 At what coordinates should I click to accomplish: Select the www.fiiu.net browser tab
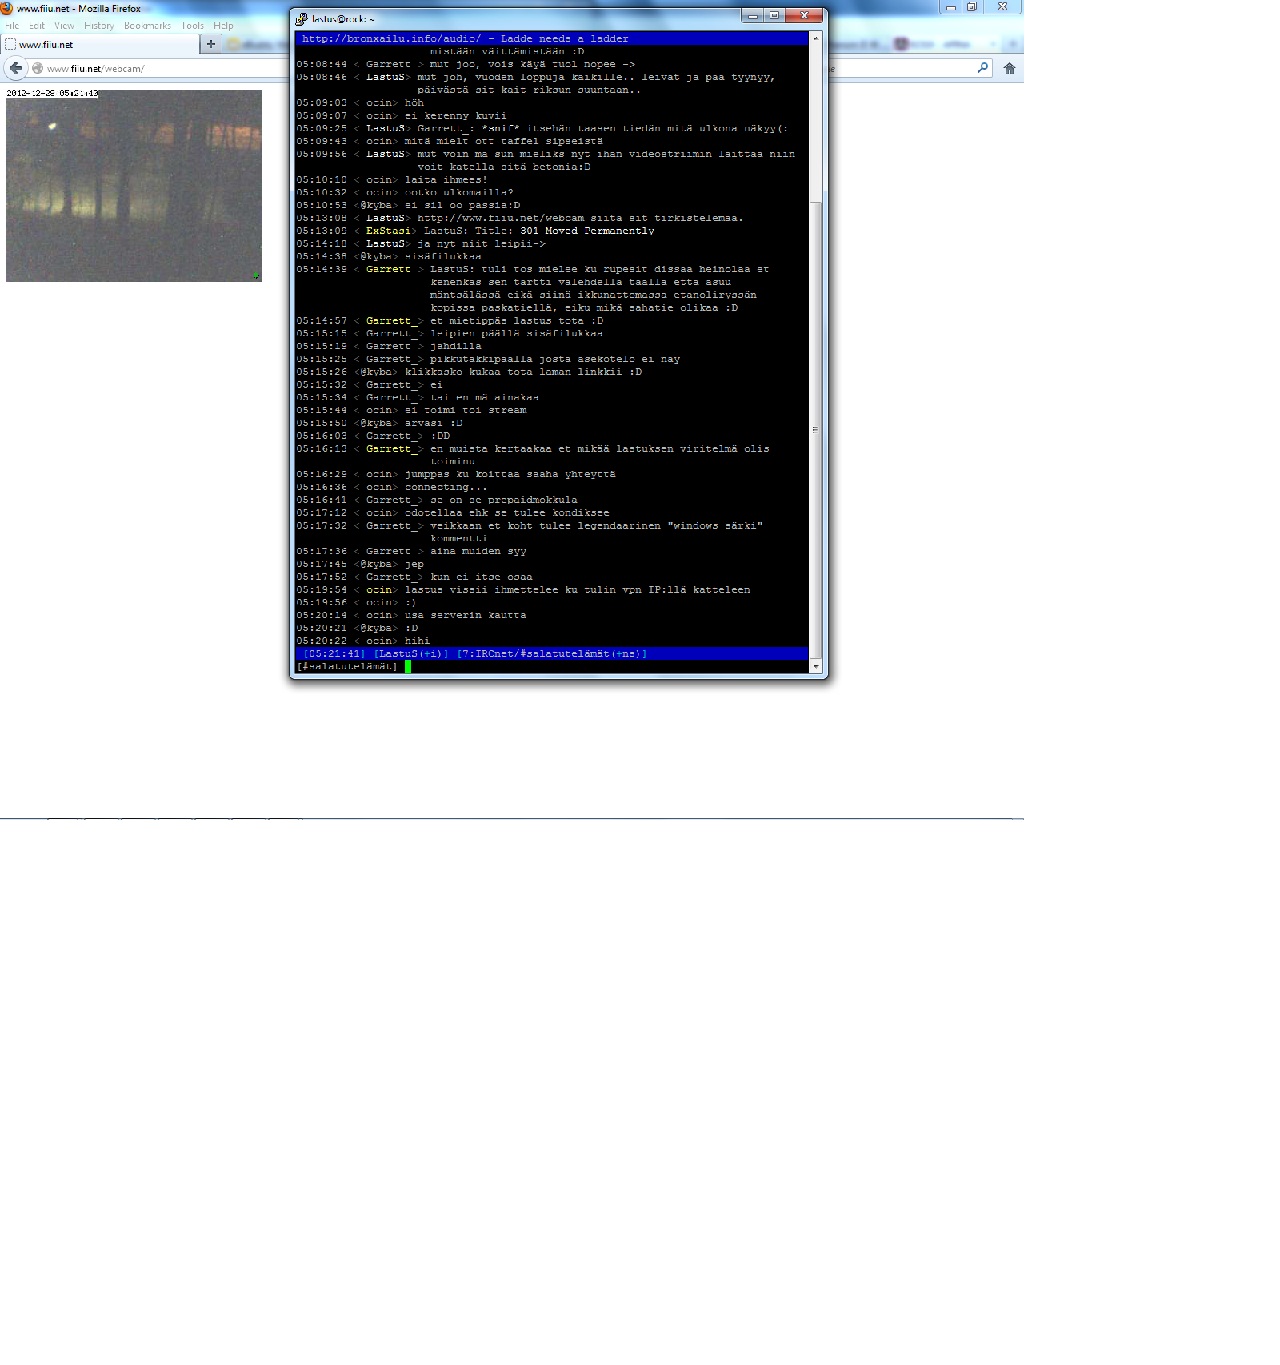click(100, 44)
